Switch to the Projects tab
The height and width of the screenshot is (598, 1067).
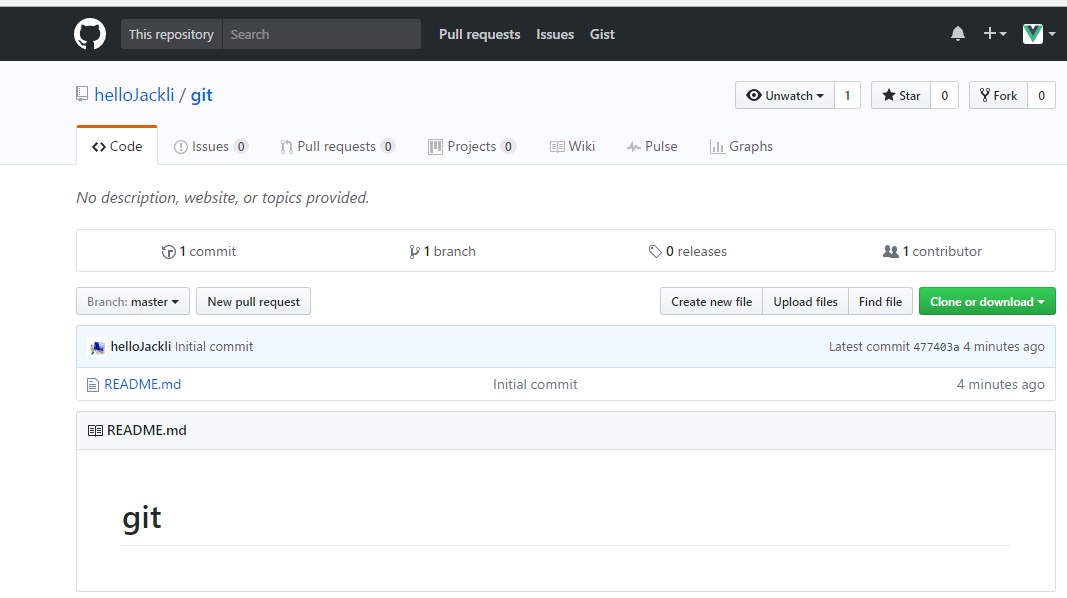click(x=472, y=146)
